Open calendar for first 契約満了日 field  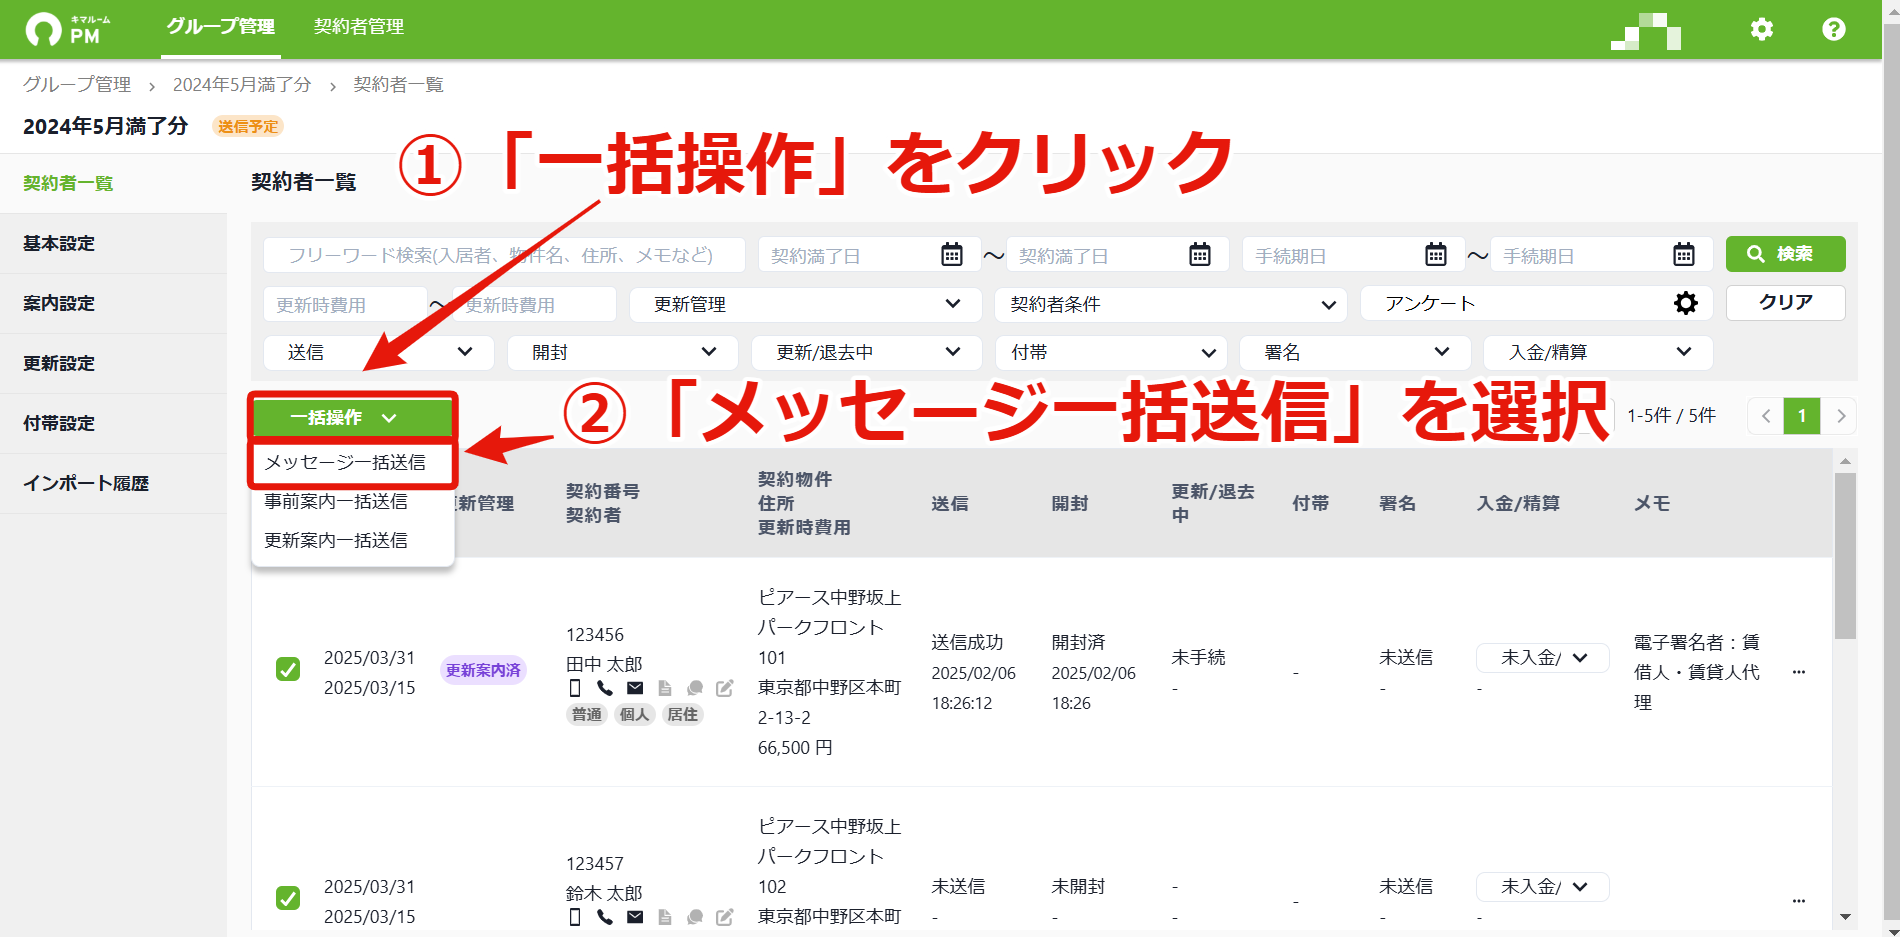[x=952, y=255]
